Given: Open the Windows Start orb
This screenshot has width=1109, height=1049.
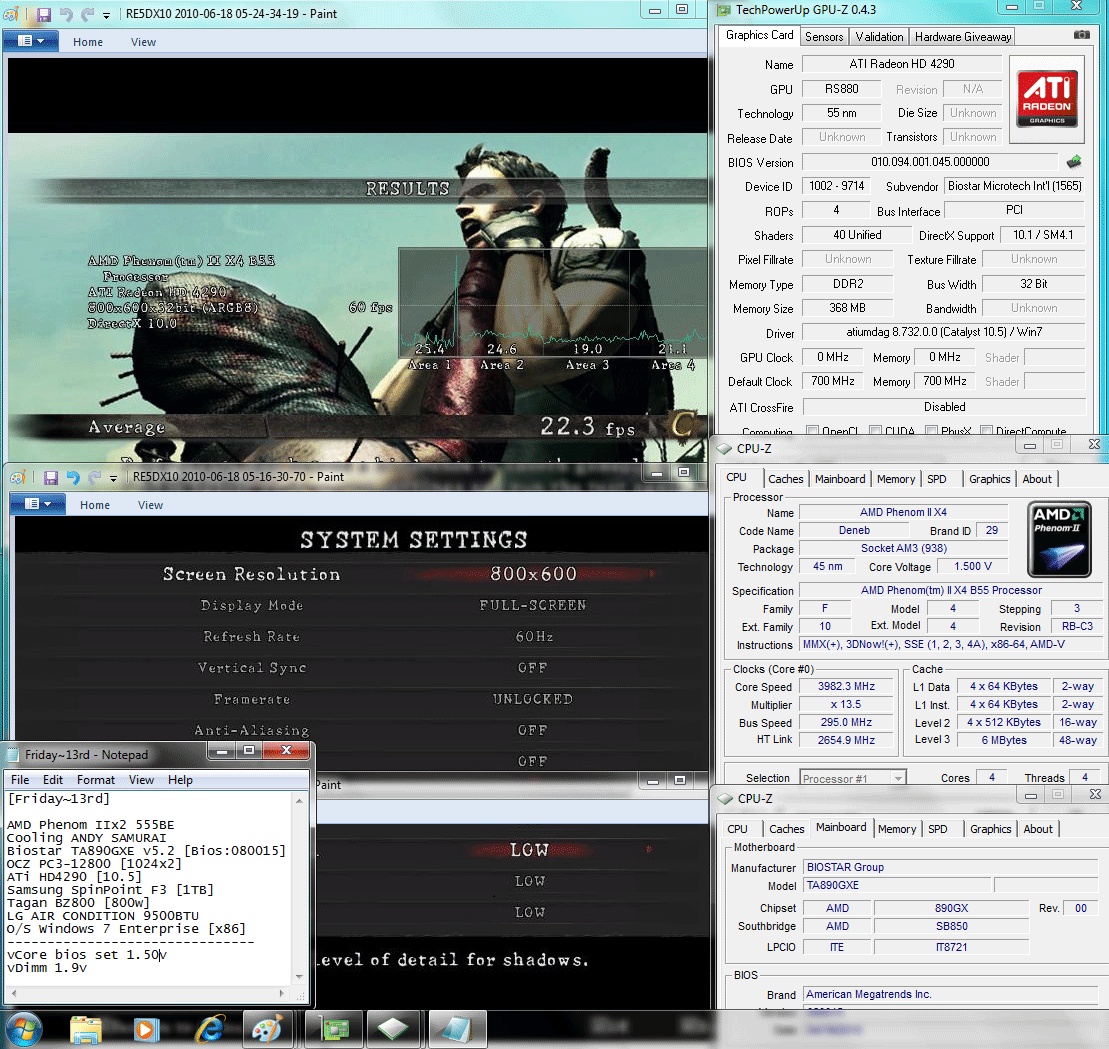Looking at the screenshot, I should click(x=25, y=1029).
